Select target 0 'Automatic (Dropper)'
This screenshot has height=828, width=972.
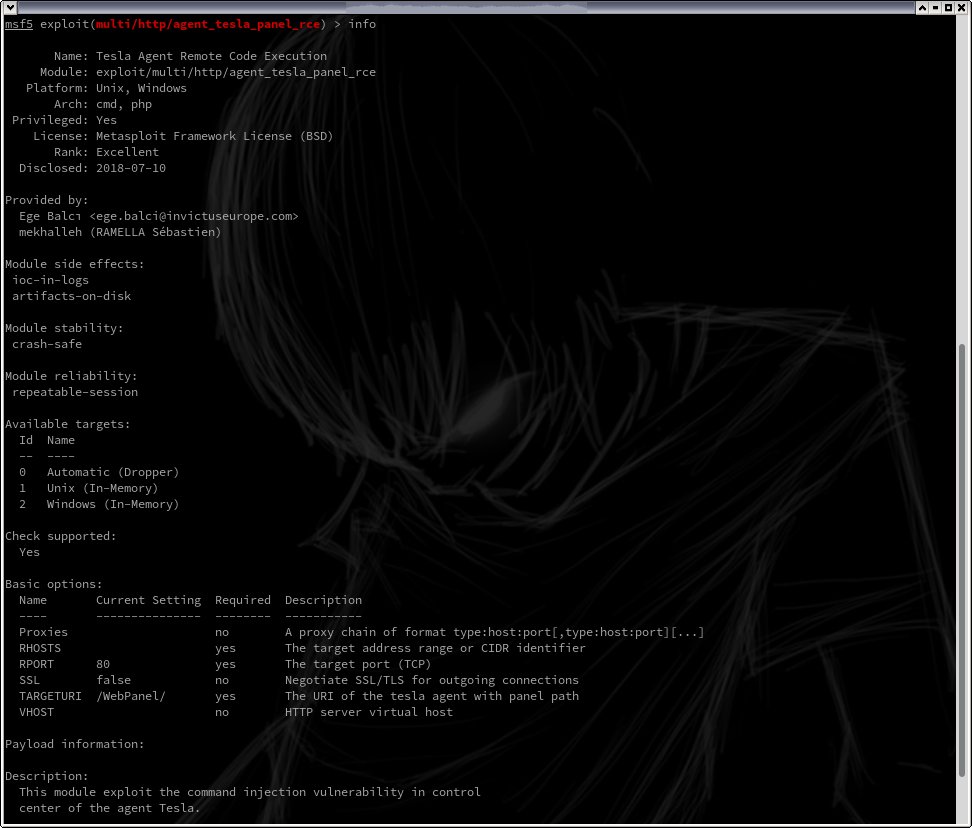coord(113,472)
